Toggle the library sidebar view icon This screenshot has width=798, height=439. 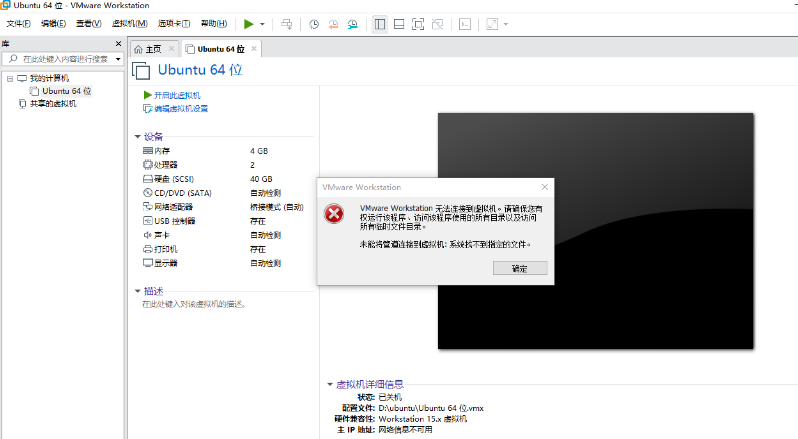[380, 24]
